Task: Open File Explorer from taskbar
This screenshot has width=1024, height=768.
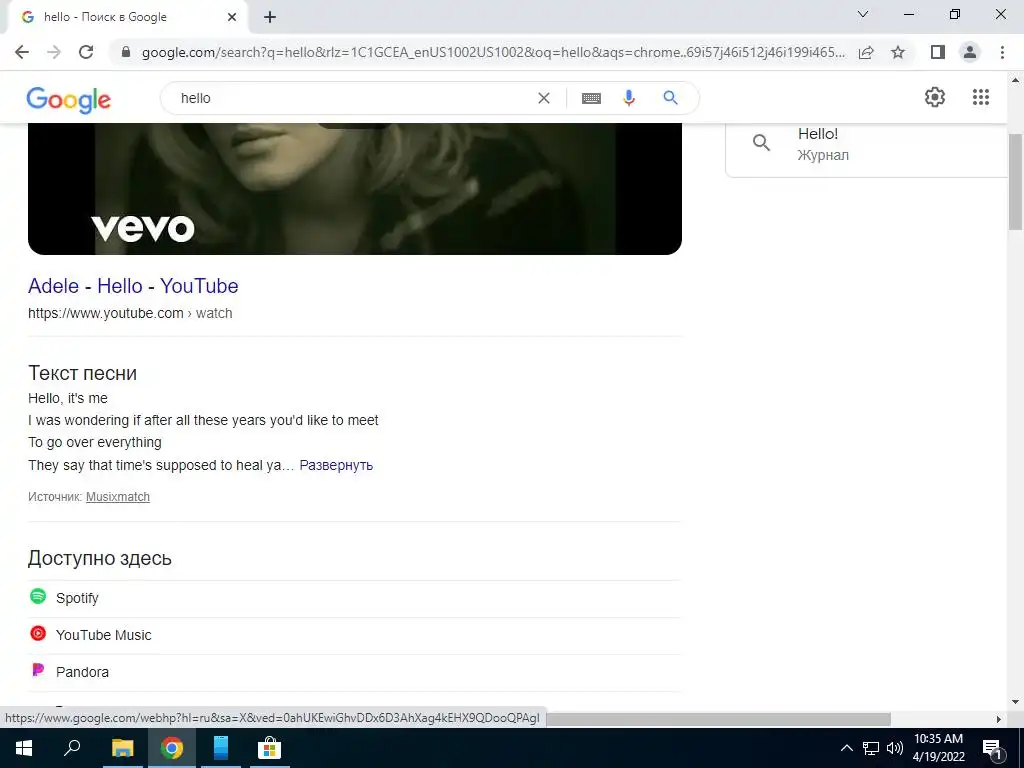Action: [x=122, y=748]
